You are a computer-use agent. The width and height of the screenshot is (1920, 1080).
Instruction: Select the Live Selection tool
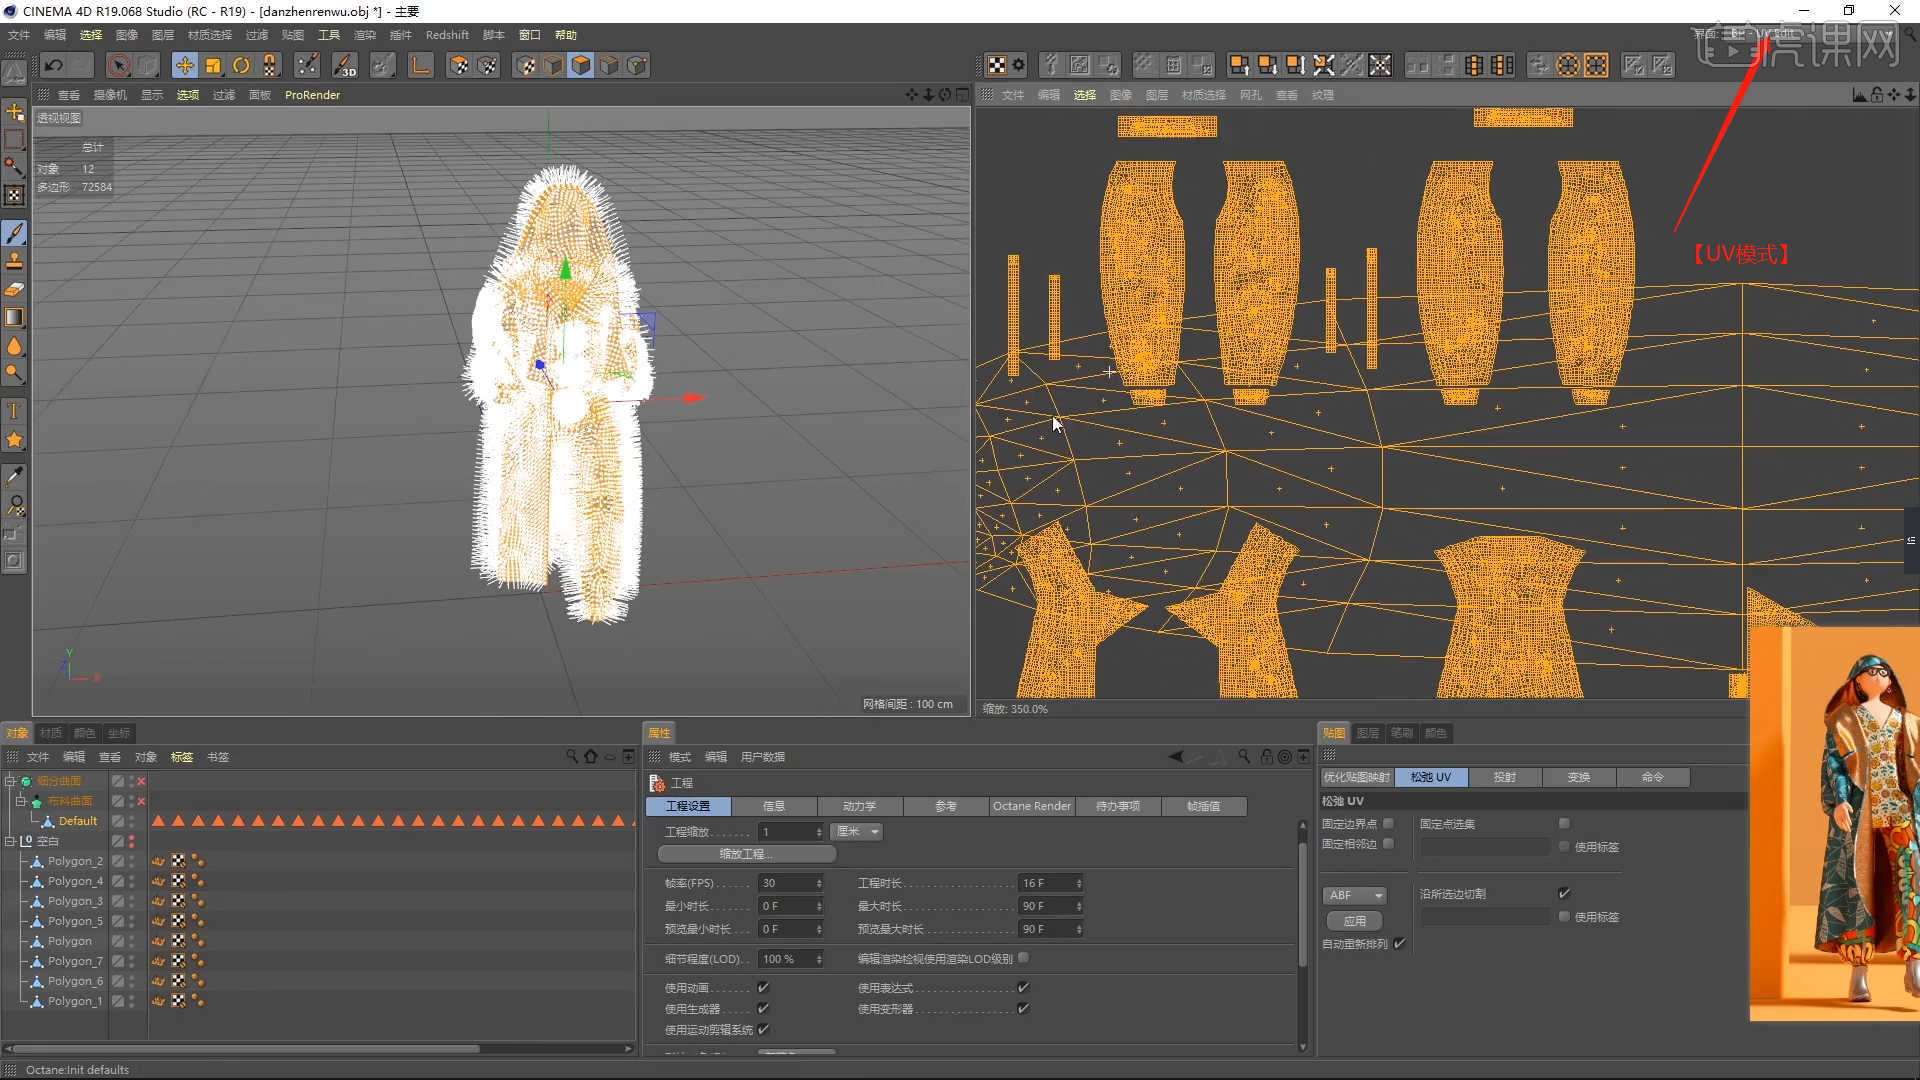point(119,65)
